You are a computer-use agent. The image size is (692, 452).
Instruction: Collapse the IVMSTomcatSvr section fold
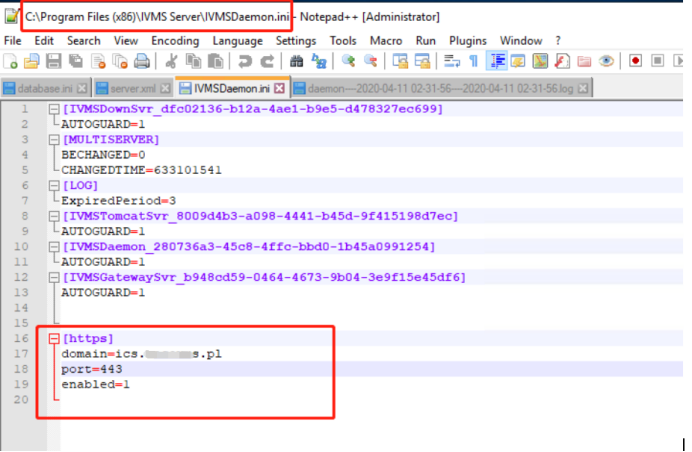coord(54,216)
